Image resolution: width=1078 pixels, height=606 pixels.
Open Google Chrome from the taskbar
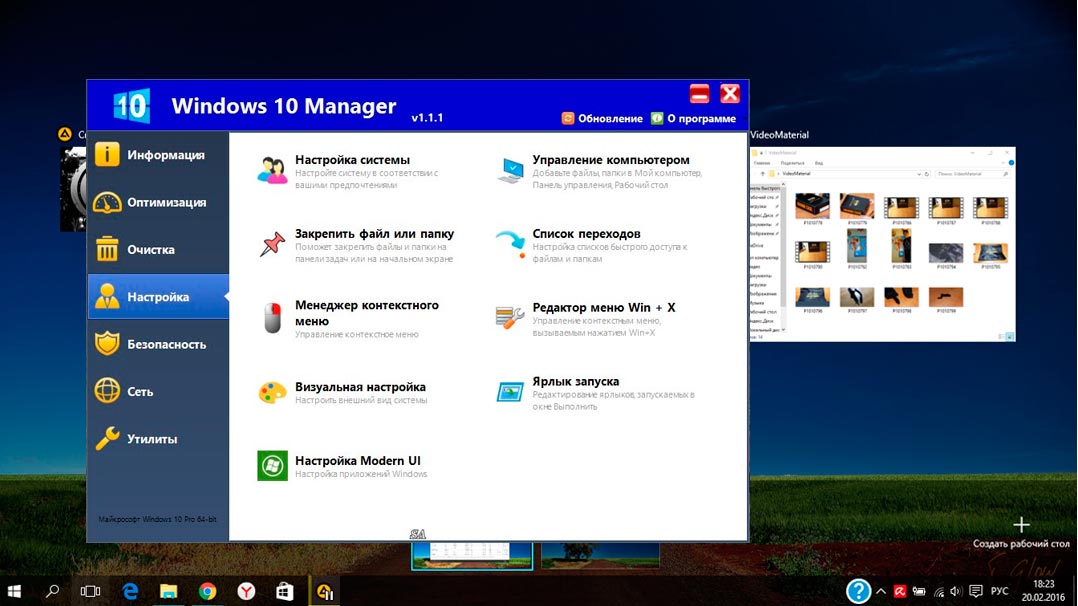click(207, 591)
